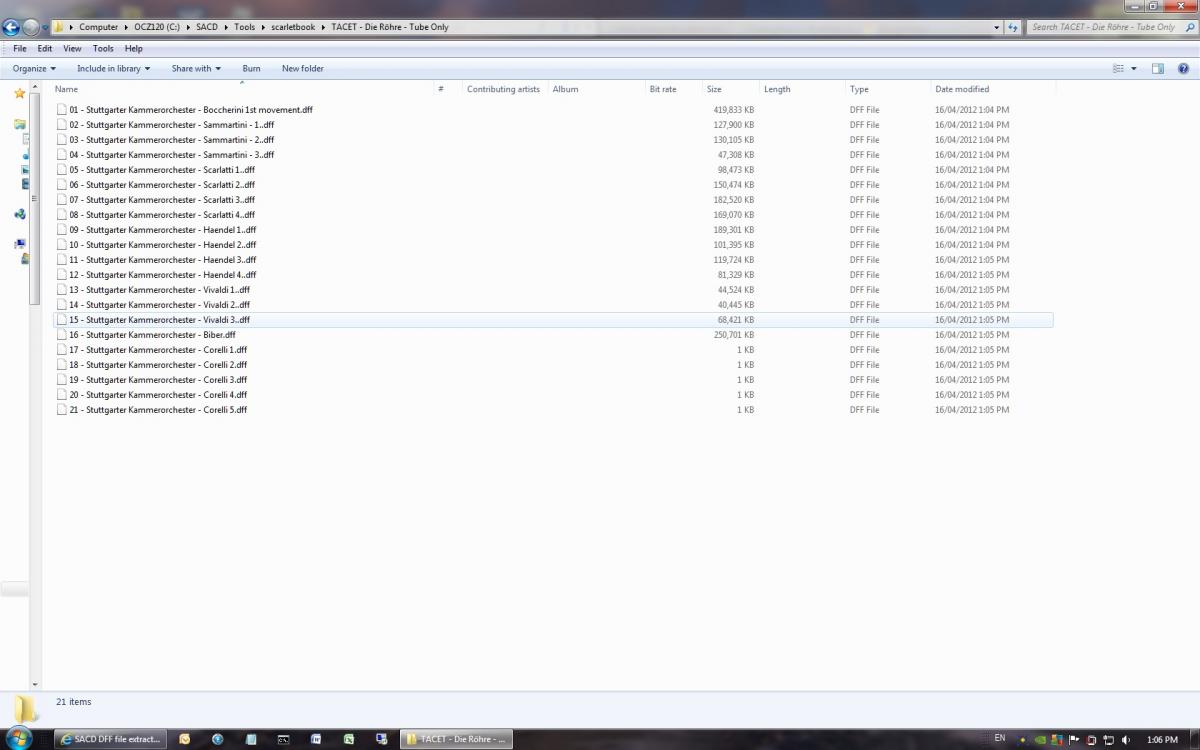Open the Windows Start orb
1200x750 pixels.
pyautogui.click(x=19, y=739)
